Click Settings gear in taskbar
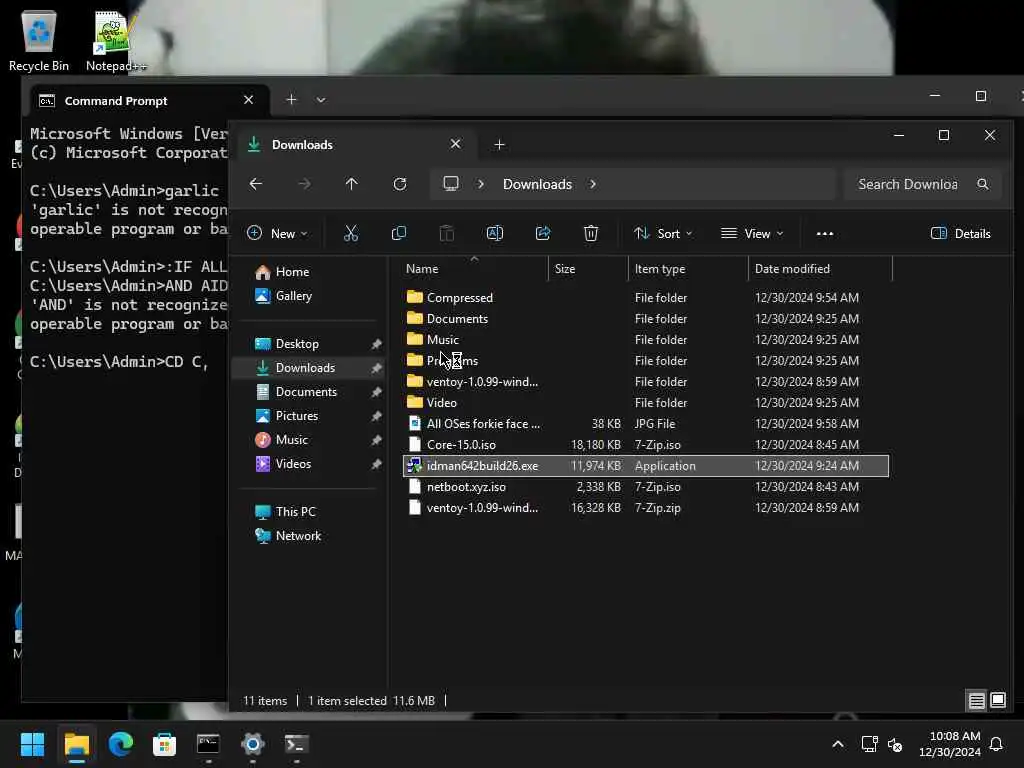 [253, 744]
